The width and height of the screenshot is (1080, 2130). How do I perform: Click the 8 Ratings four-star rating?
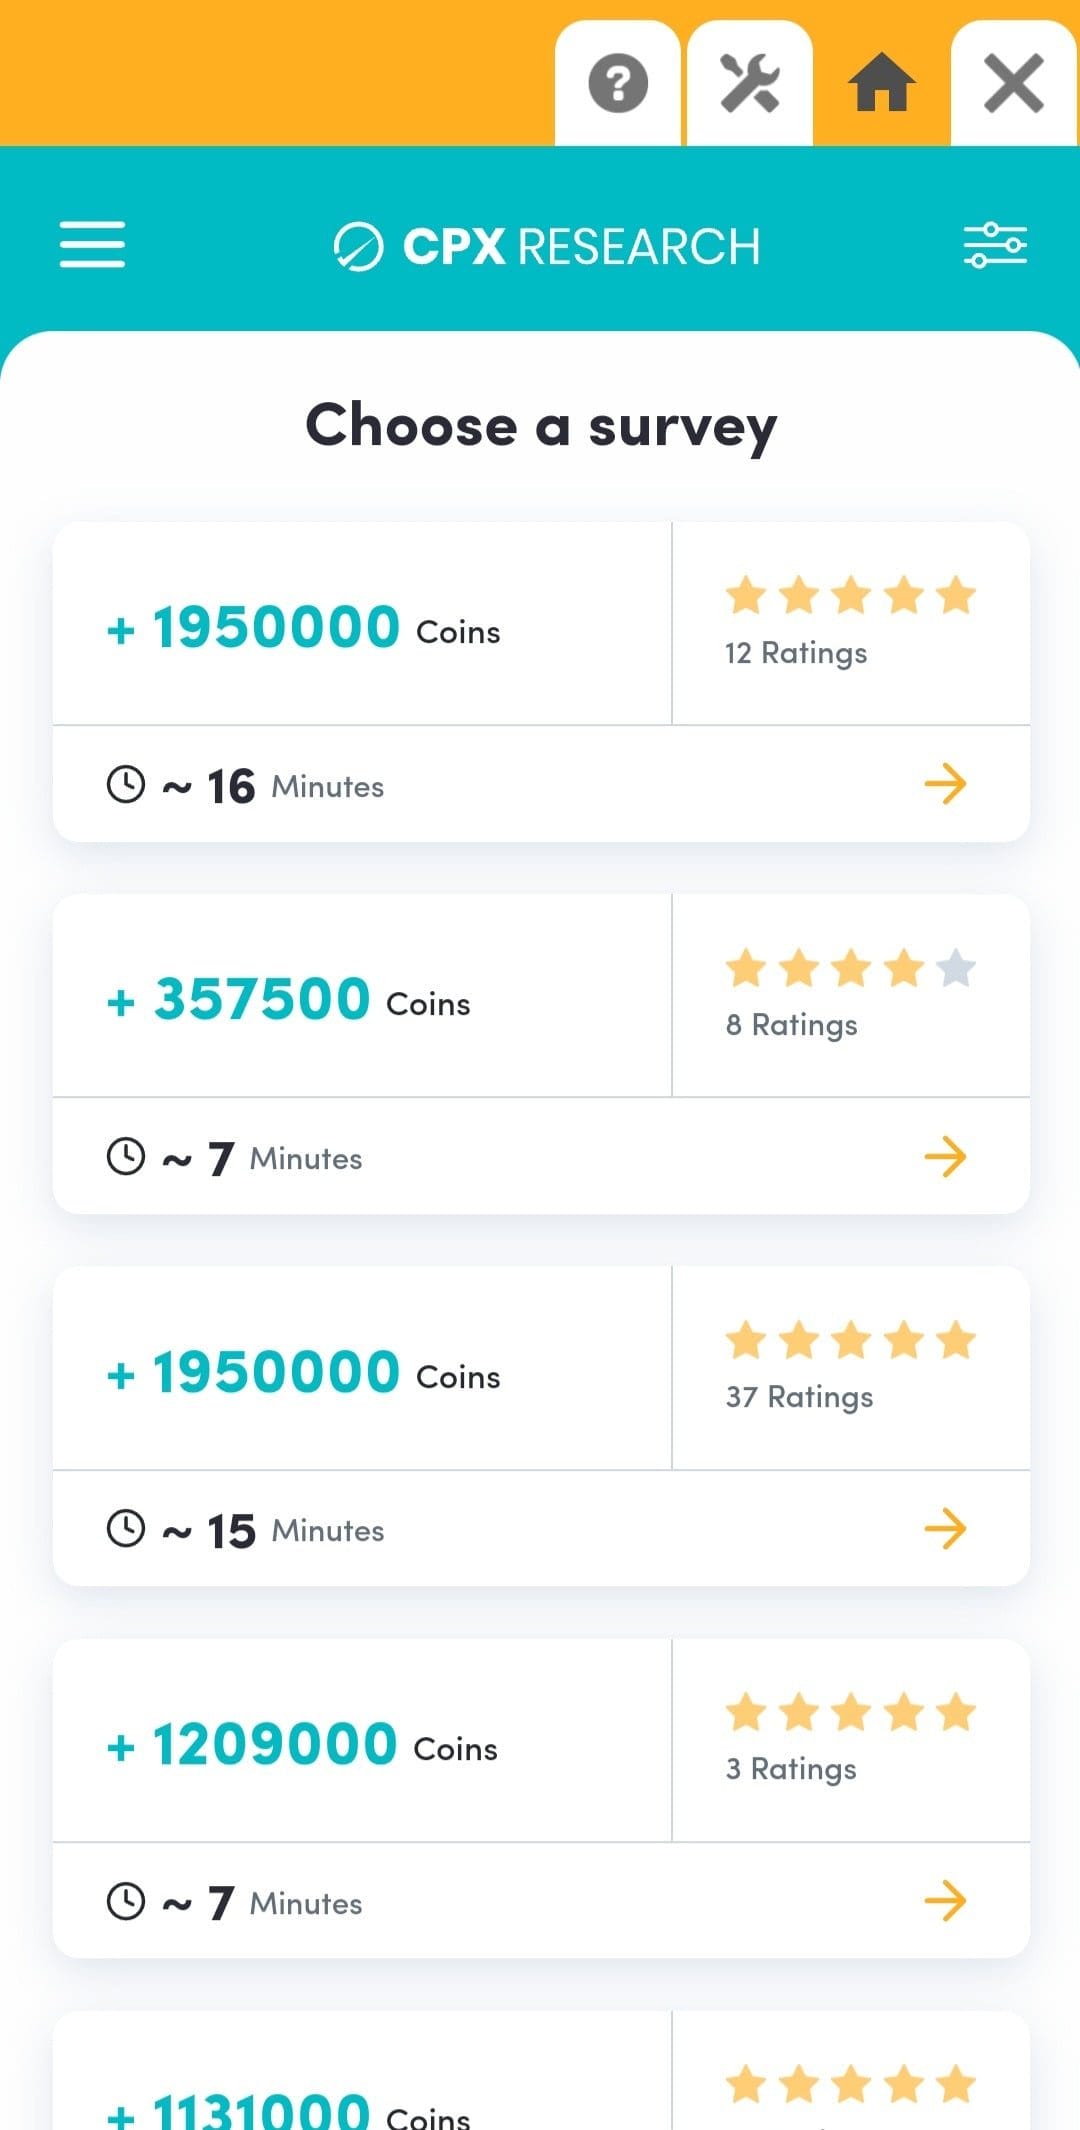coord(850,968)
